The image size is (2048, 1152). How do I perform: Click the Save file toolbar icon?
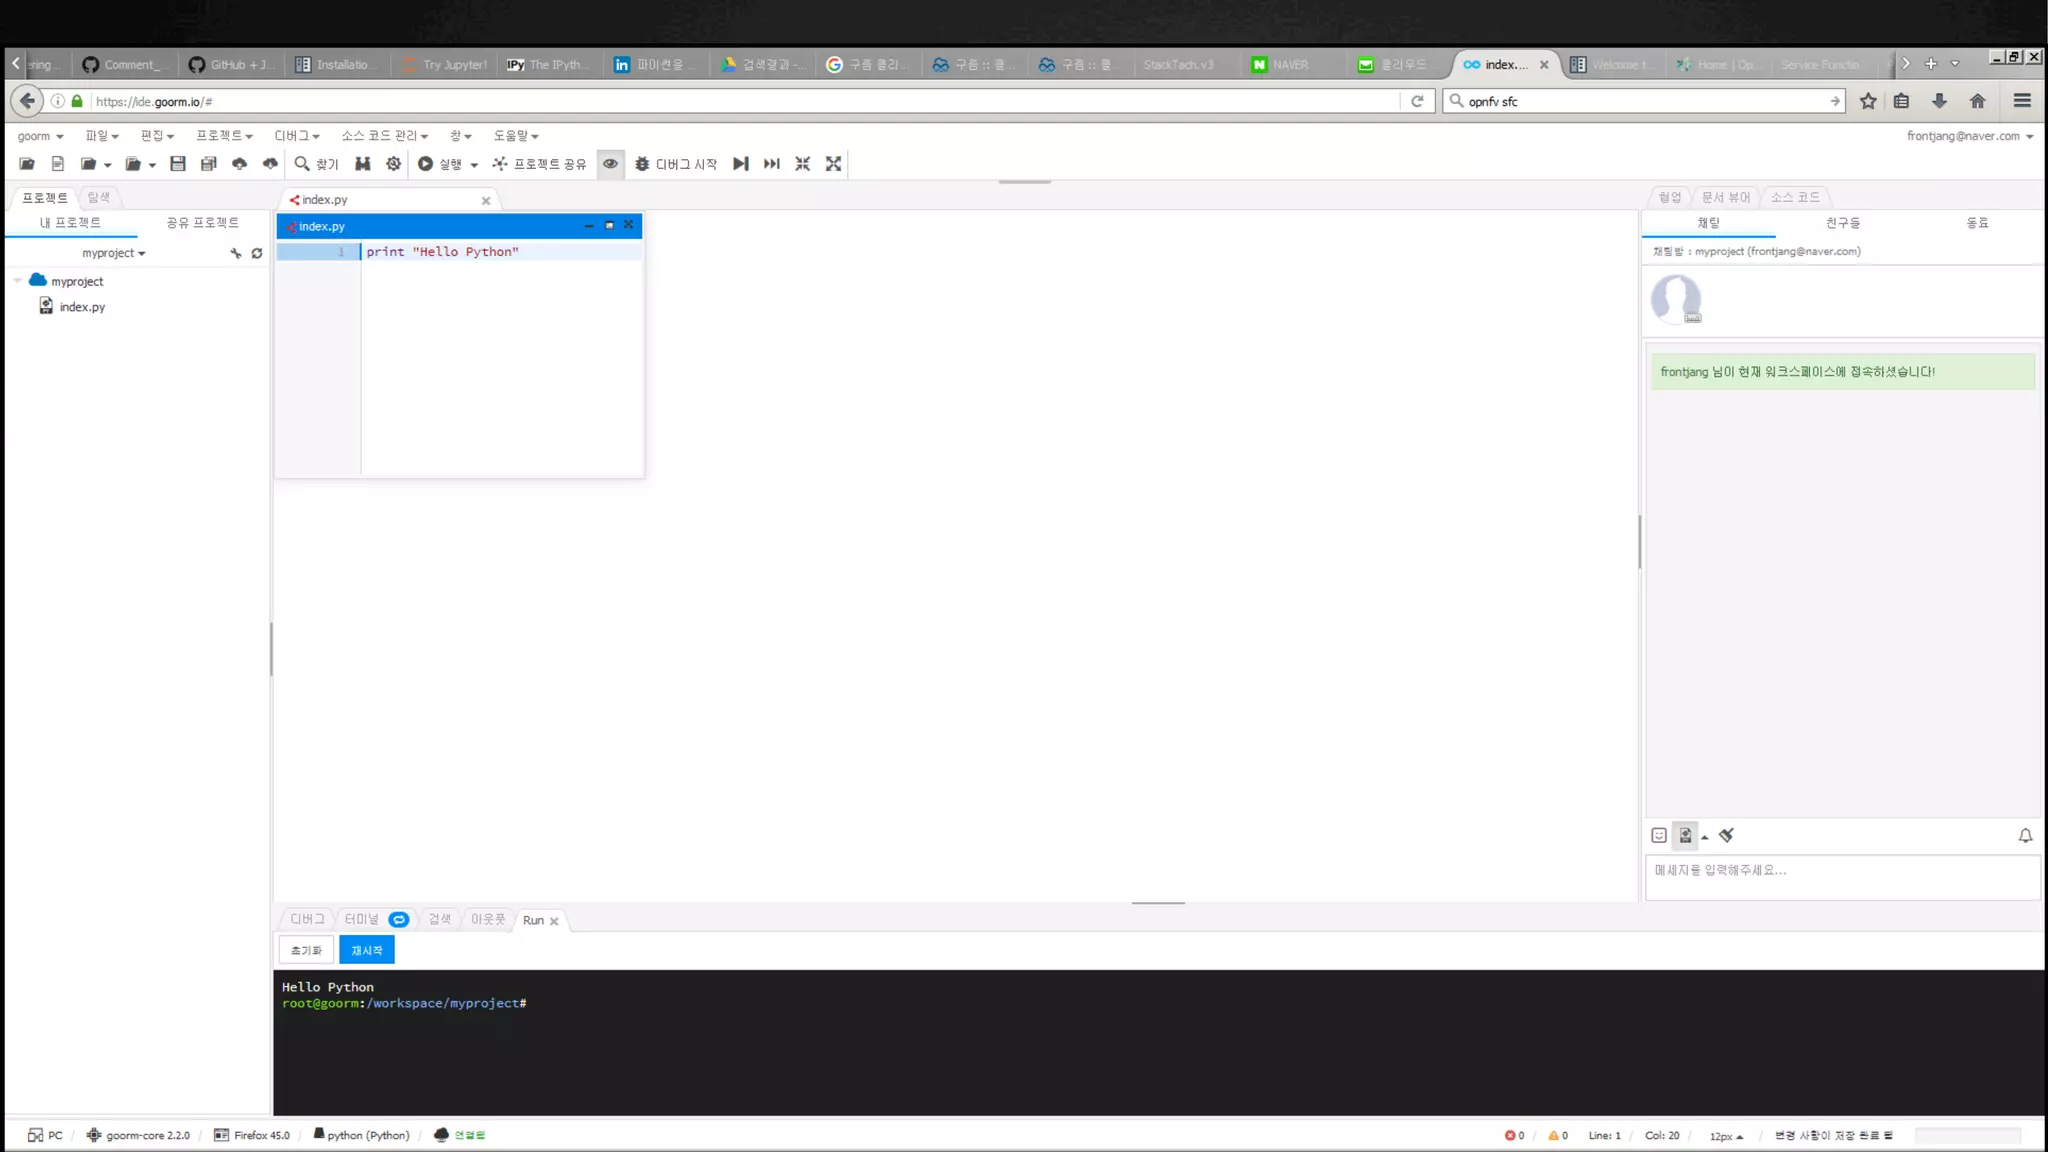[178, 164]
